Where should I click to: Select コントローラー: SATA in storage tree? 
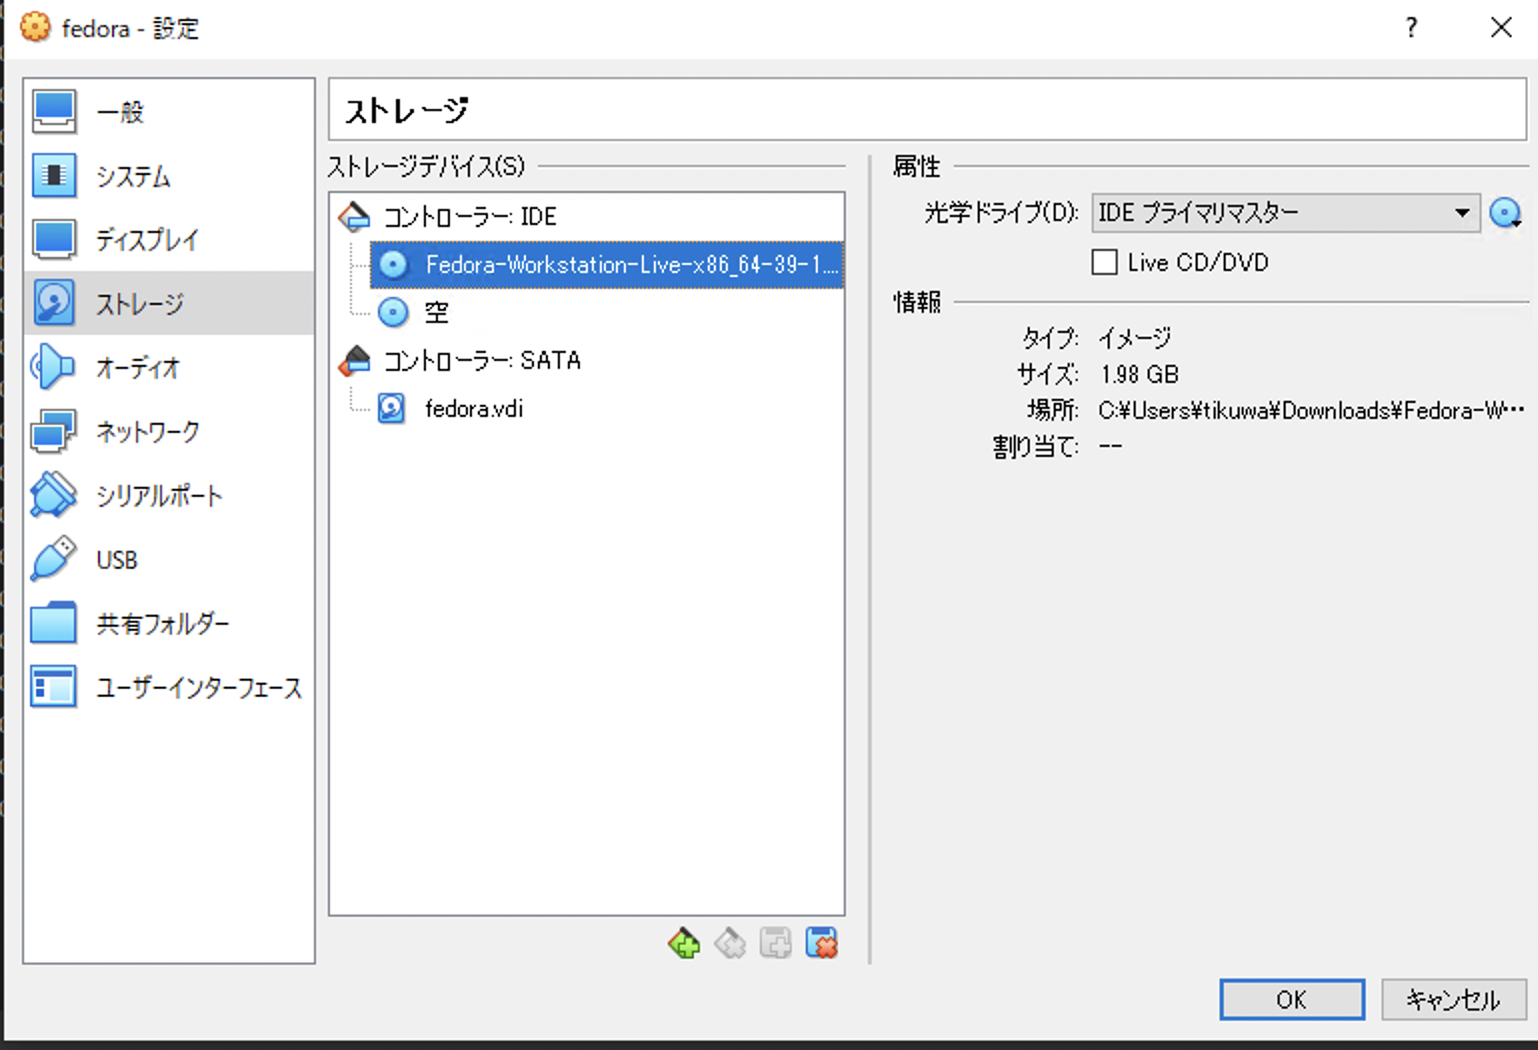482,360
